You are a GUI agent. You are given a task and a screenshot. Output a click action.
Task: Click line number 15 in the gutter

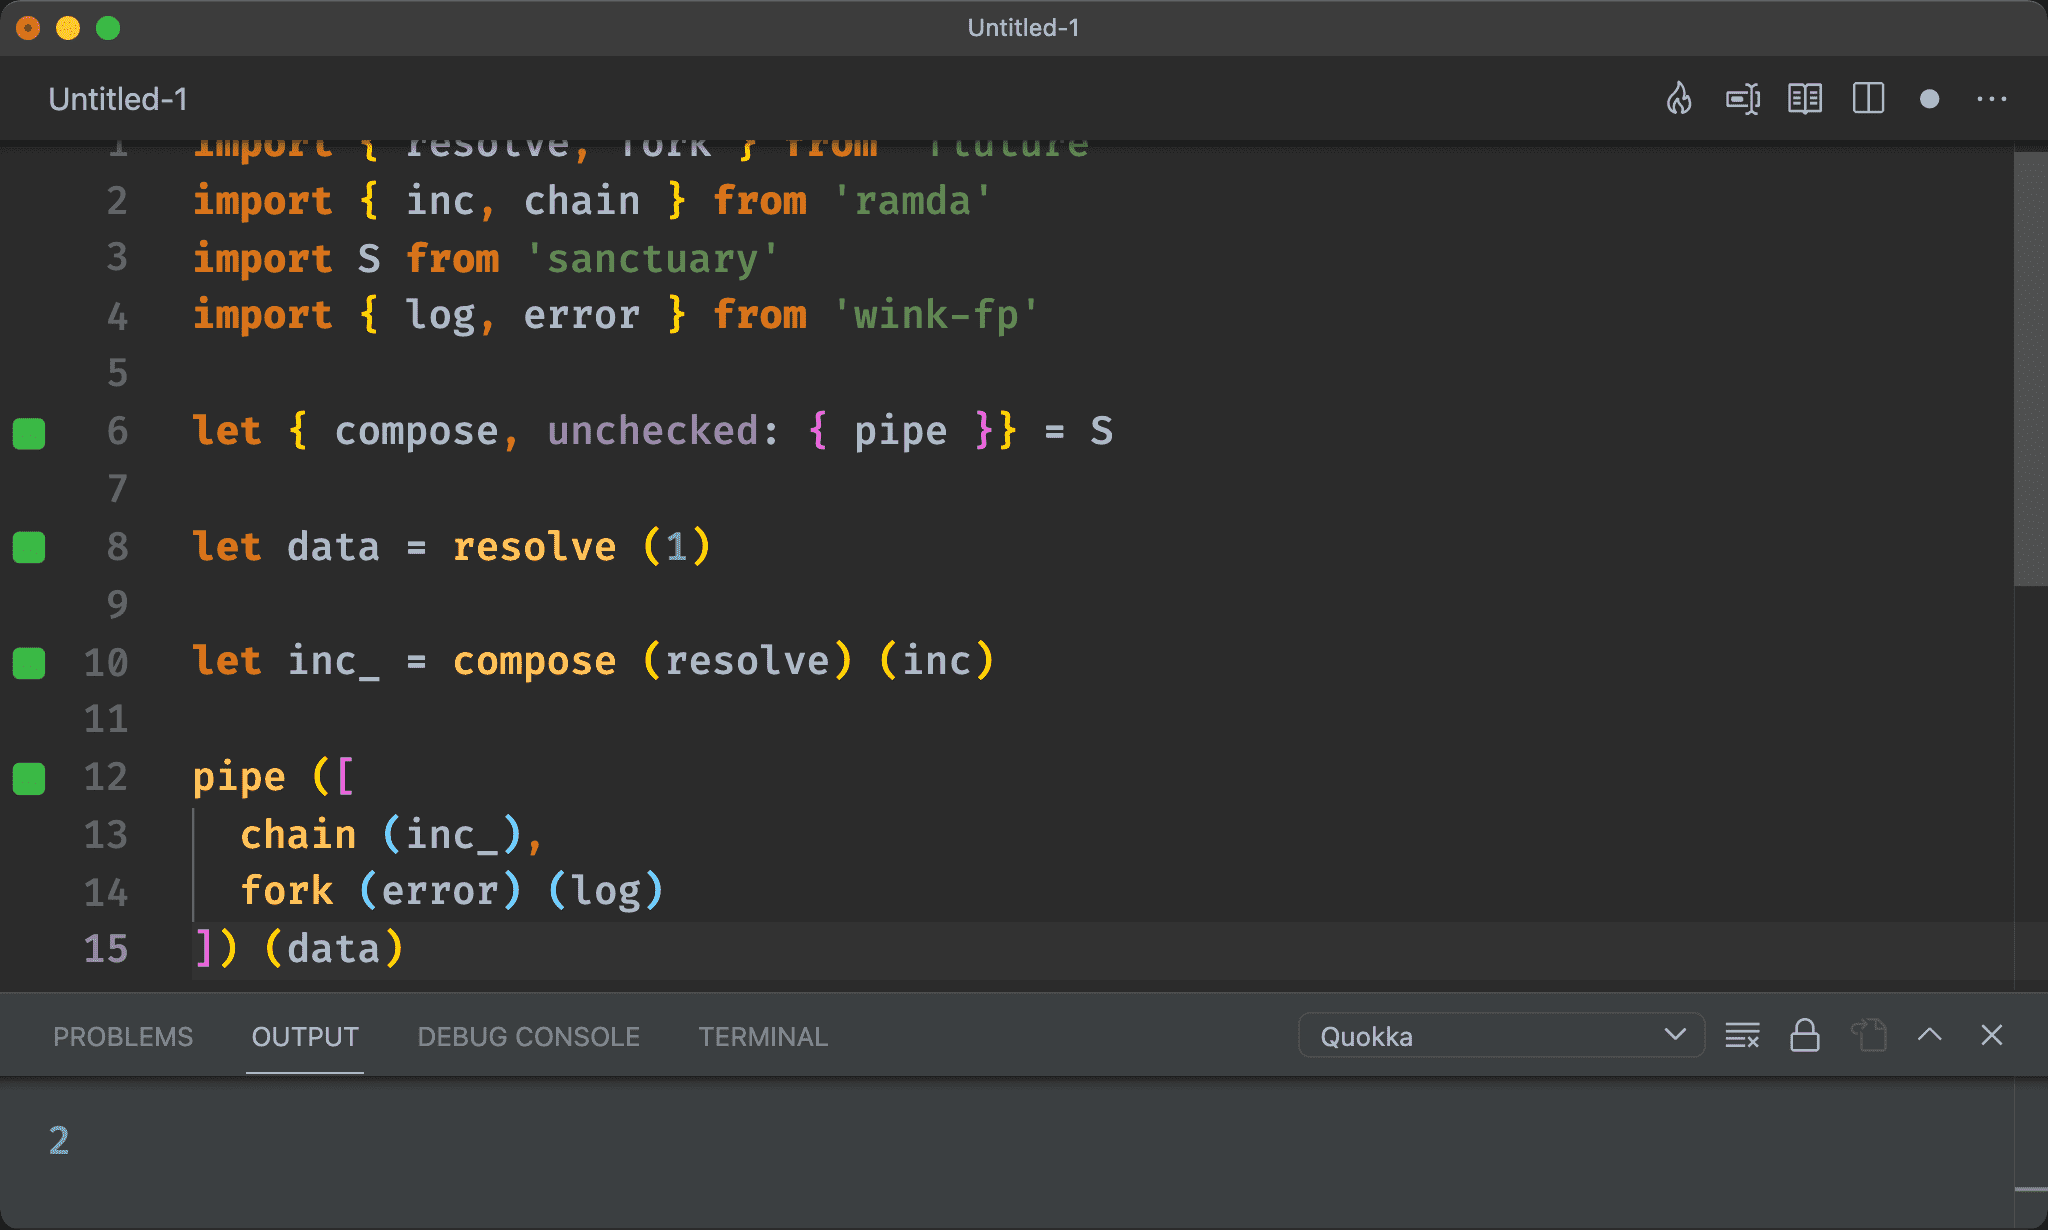[x=106, y=949]
